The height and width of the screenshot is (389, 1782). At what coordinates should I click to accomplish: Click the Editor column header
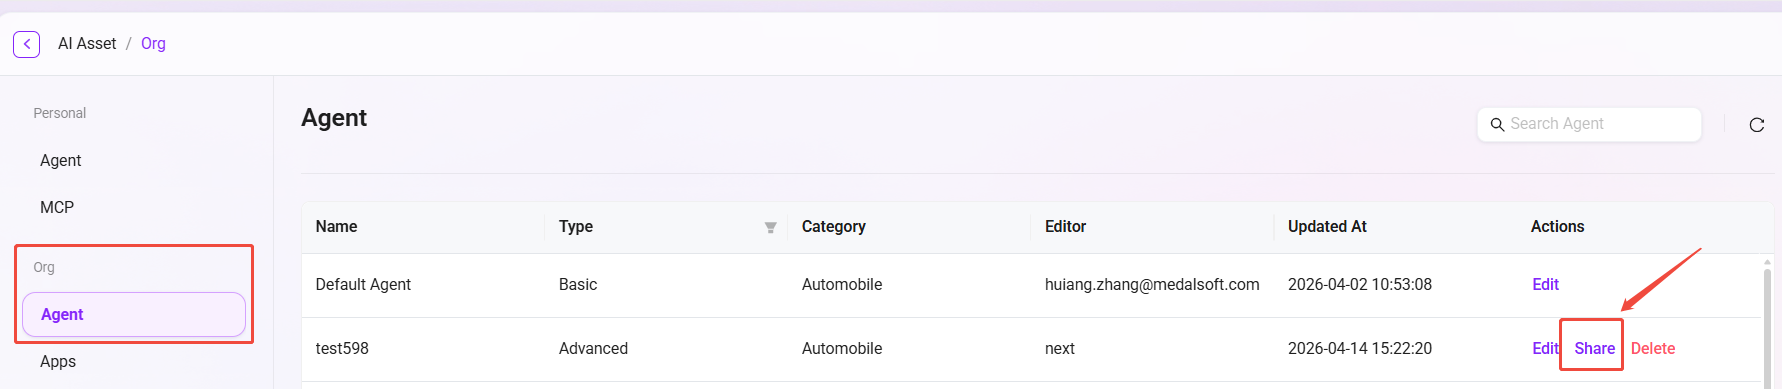tap(1065, 226)
